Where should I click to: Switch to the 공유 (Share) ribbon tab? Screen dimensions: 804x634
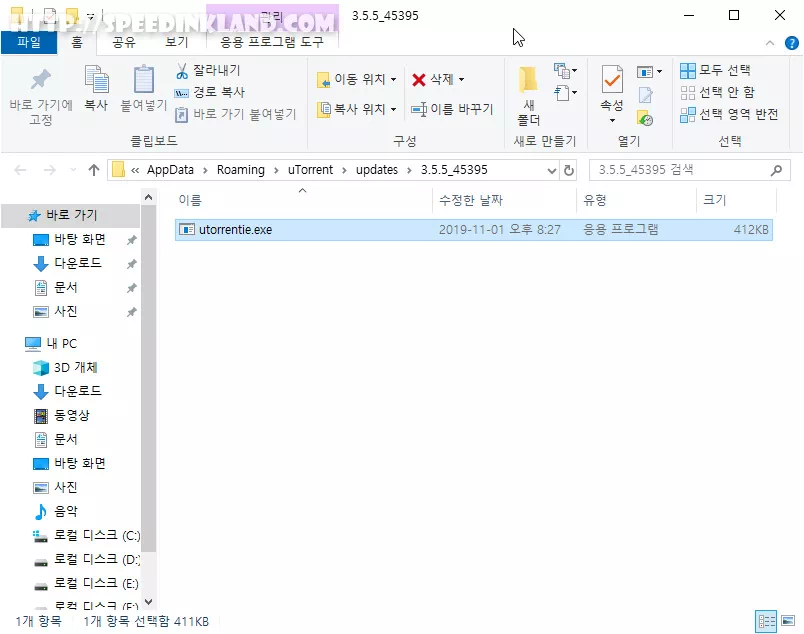tap(124, 42)
